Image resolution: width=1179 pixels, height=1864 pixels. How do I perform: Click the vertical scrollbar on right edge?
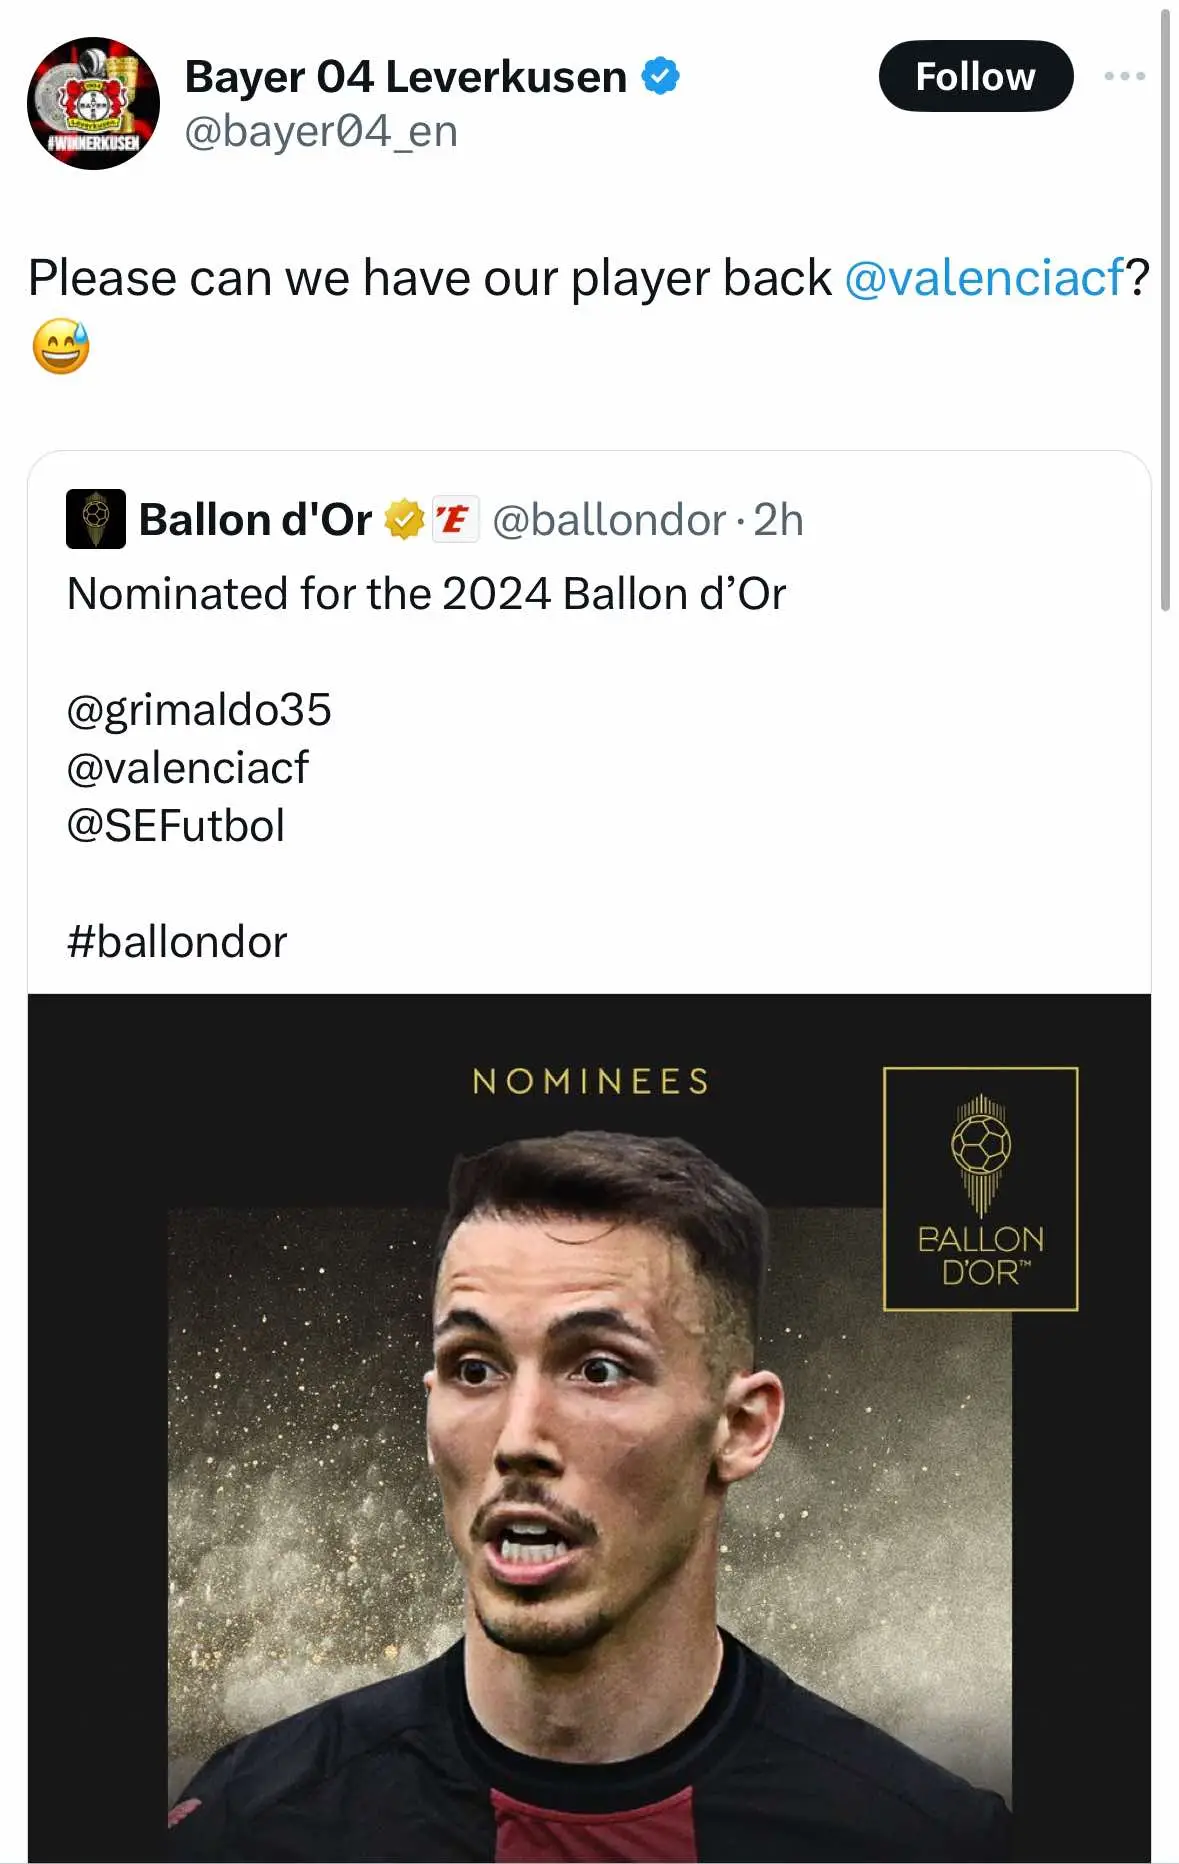(x=1165, y=310)
